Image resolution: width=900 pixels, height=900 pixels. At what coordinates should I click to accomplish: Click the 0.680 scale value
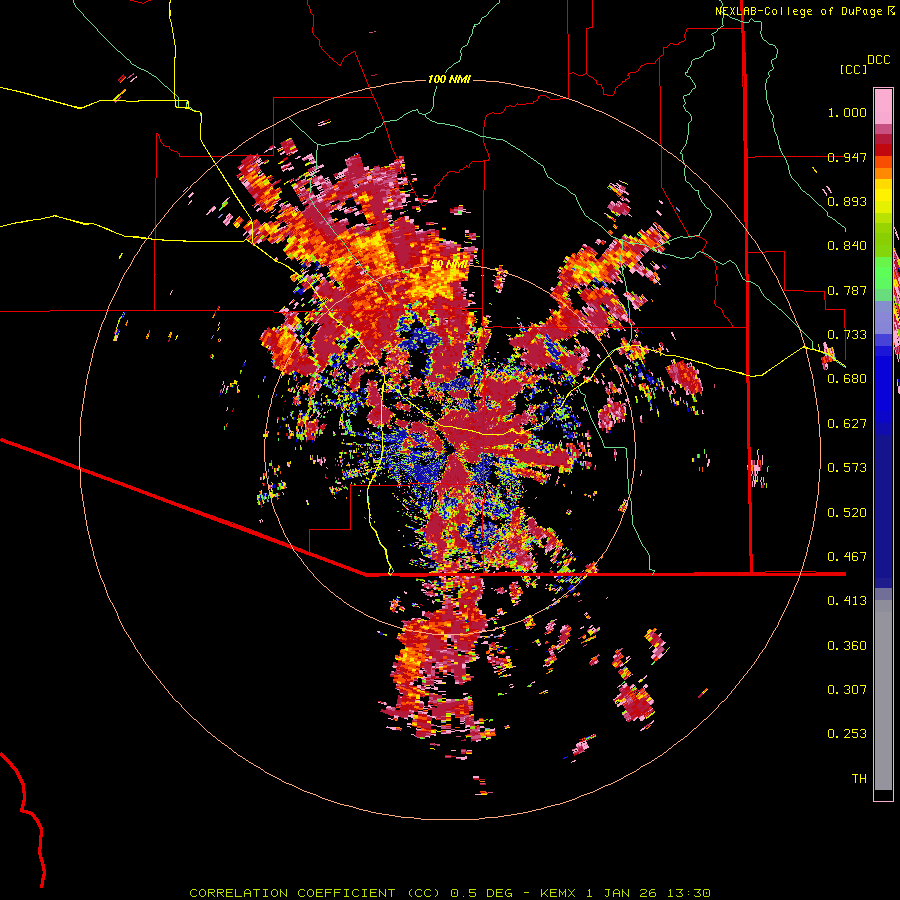click(847, 379)
